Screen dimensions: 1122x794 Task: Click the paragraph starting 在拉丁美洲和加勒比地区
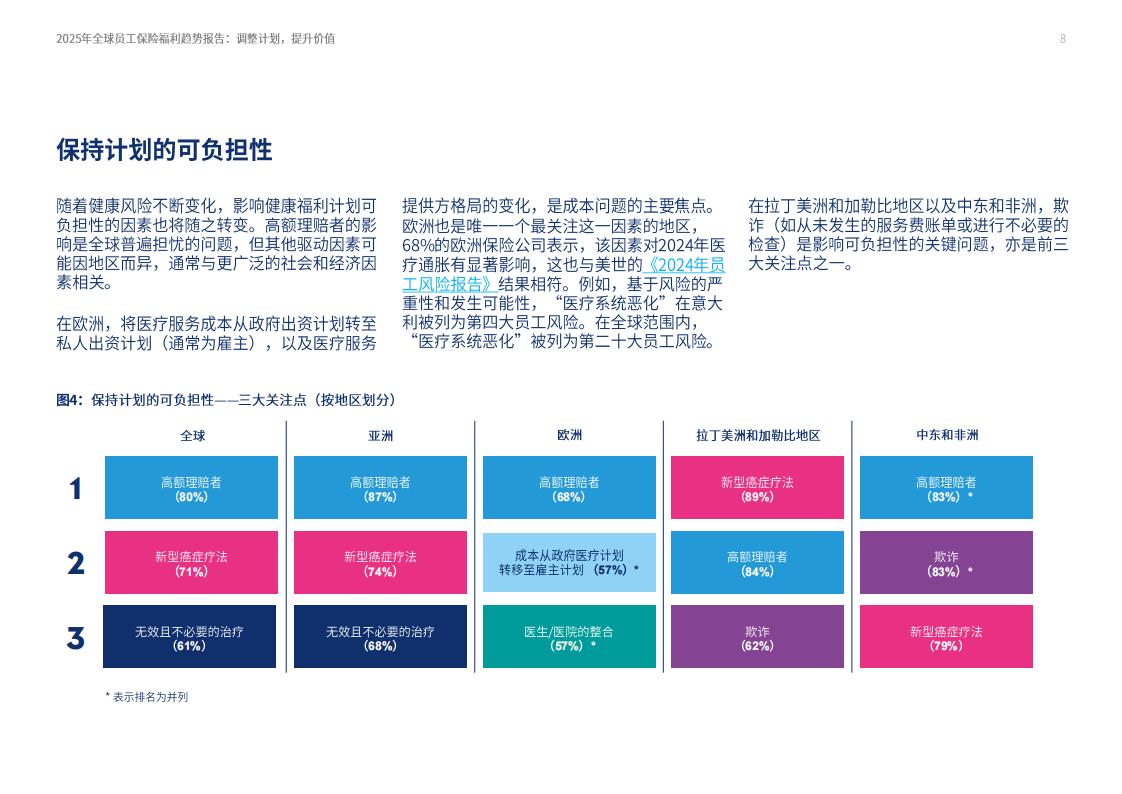coord(908,235)
